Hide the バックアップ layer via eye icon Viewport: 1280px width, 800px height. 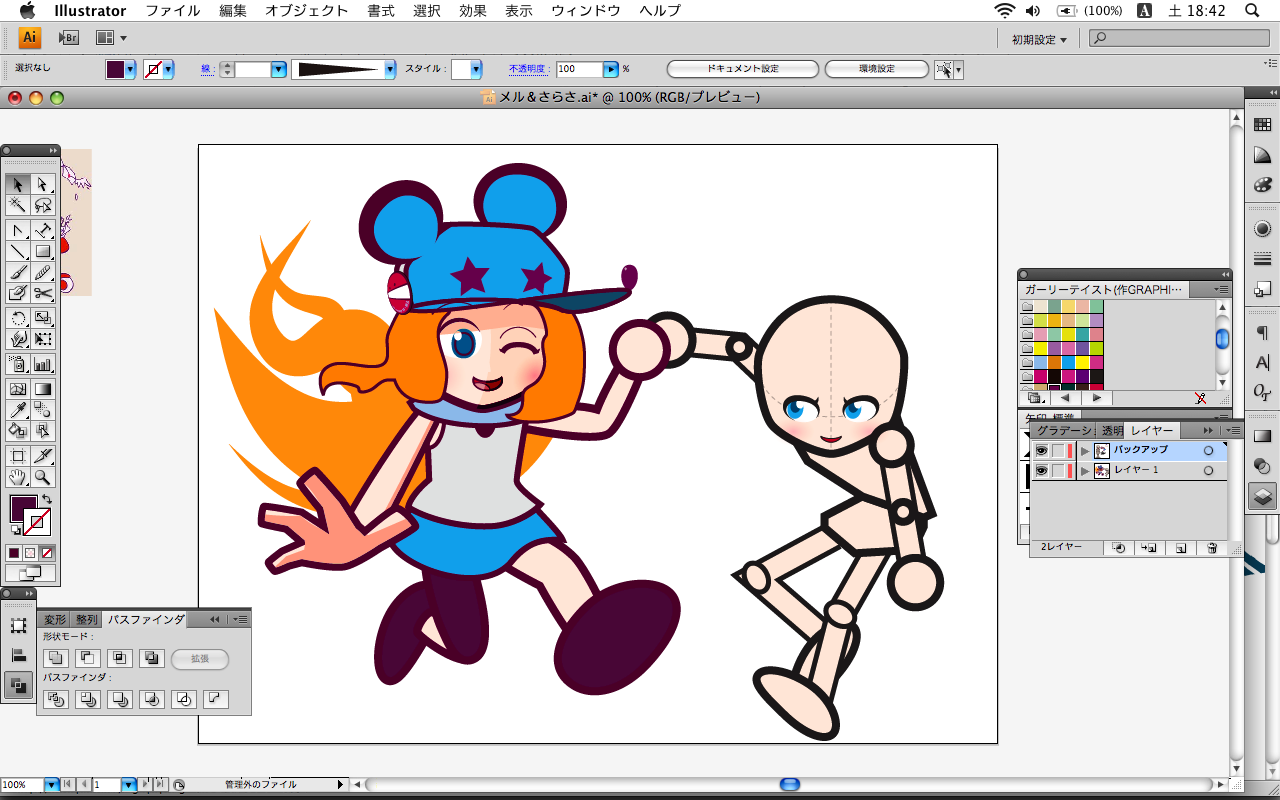(x=1041, y=451)
